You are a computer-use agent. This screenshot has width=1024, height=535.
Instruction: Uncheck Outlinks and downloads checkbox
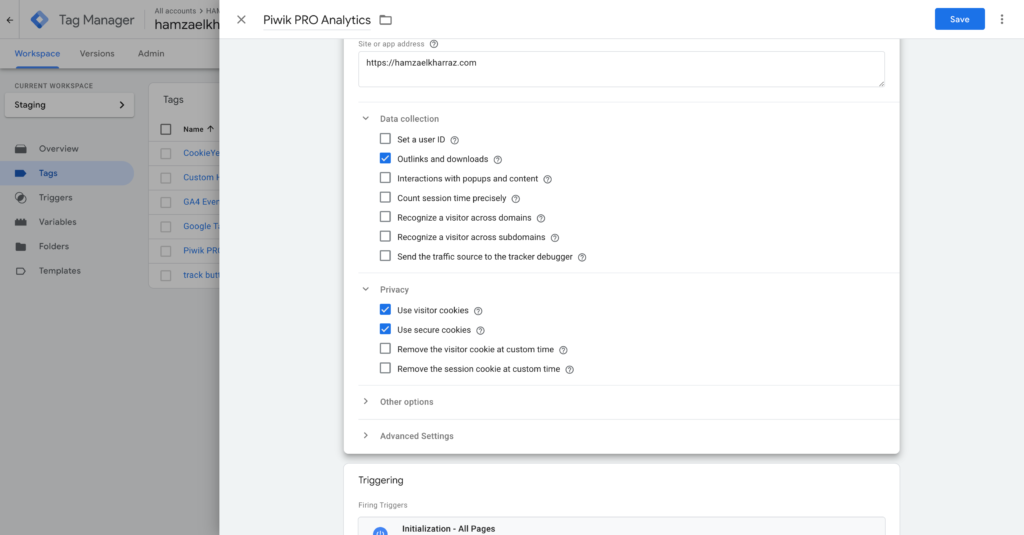385,159
